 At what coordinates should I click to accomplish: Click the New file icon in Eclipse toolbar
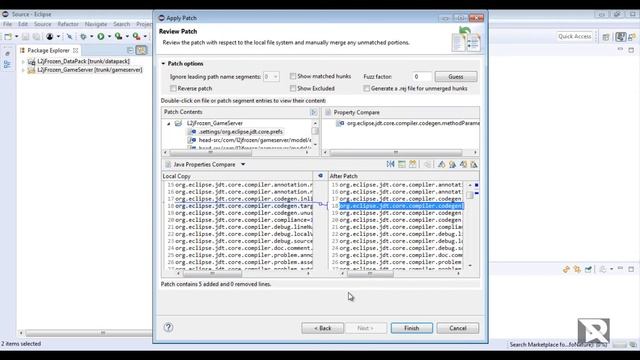8,37
